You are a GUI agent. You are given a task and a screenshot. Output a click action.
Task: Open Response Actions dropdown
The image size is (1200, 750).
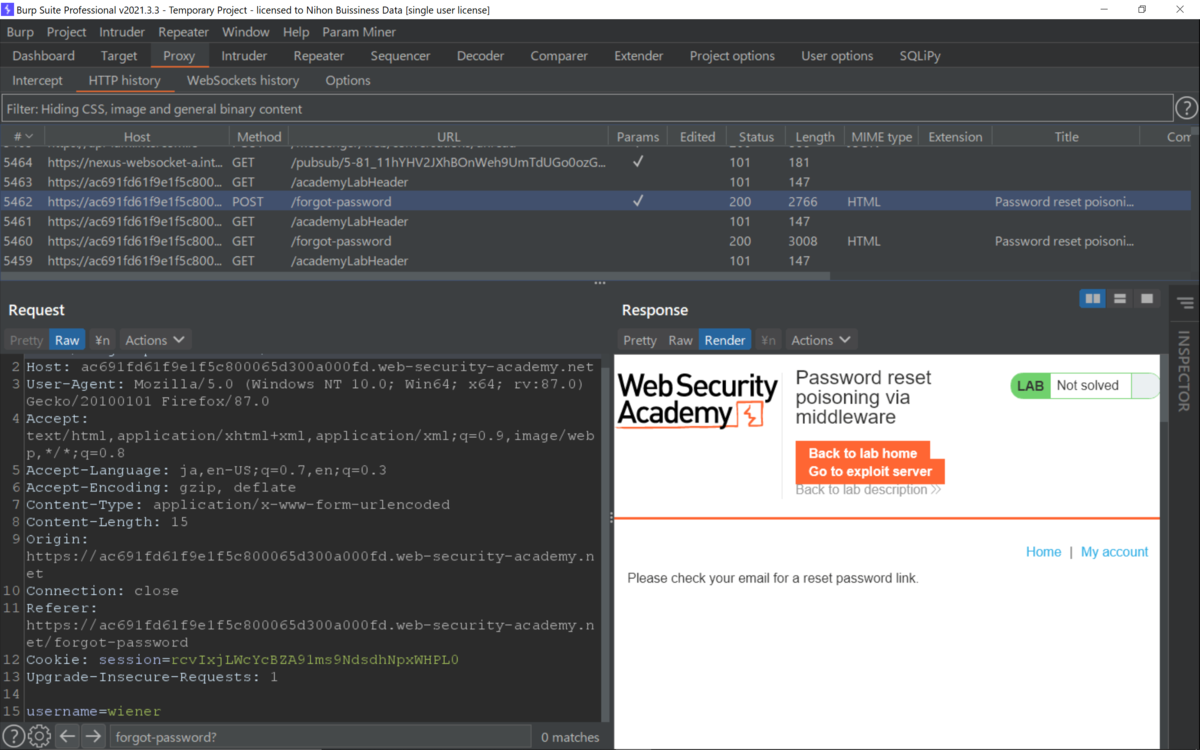coord(821,340)
